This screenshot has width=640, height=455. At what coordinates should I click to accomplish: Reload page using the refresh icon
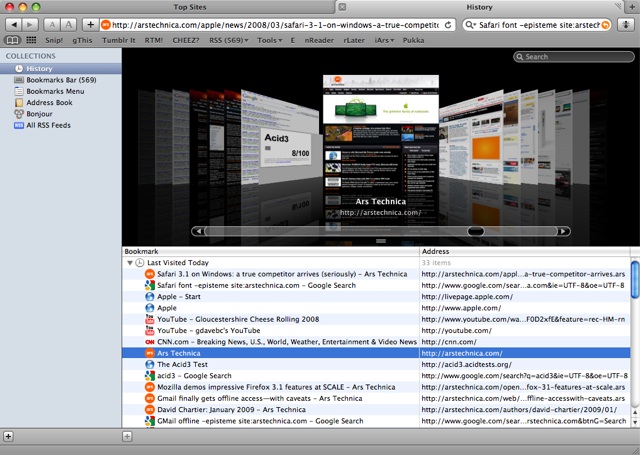(448, 25)
